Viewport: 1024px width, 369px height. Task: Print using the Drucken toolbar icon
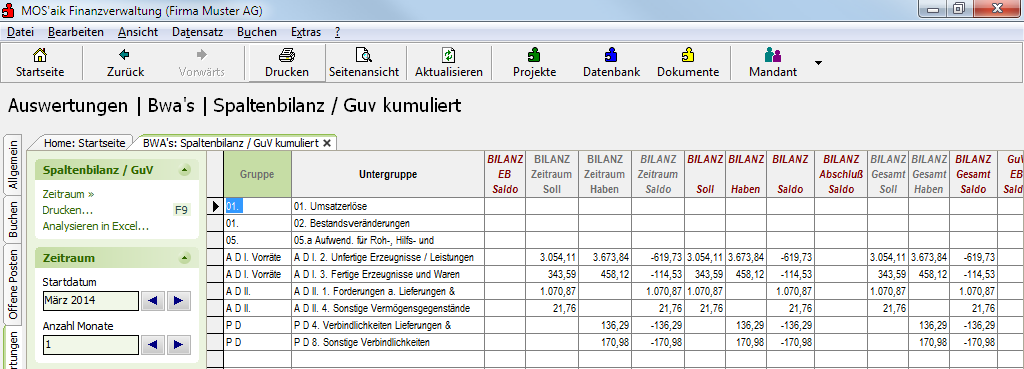pos(287,55)
